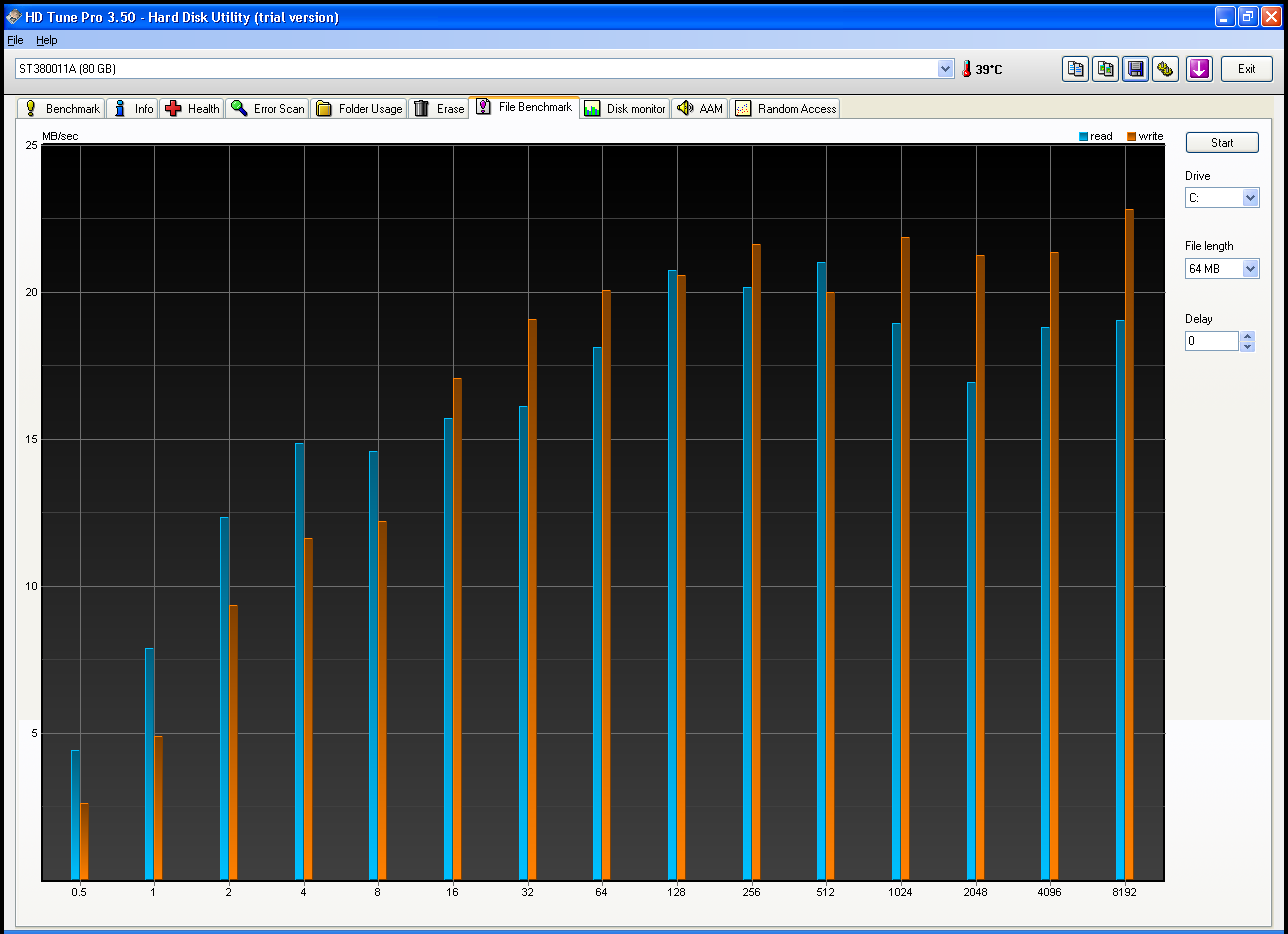Click the Random Access tab icon

coord(743,108)
